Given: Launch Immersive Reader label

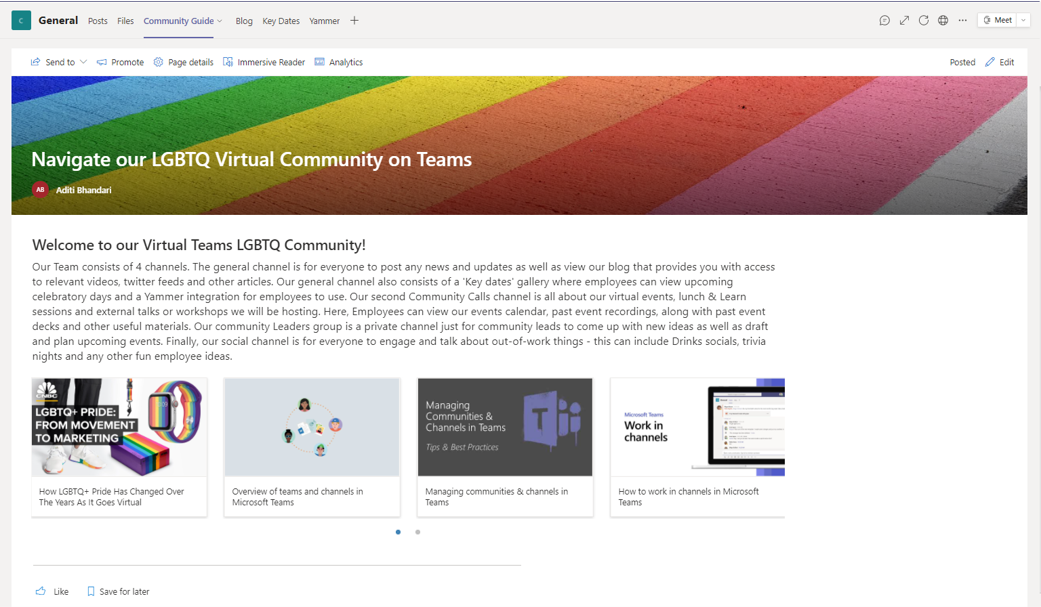Looking at the screenshot, I should click(271, 62).
